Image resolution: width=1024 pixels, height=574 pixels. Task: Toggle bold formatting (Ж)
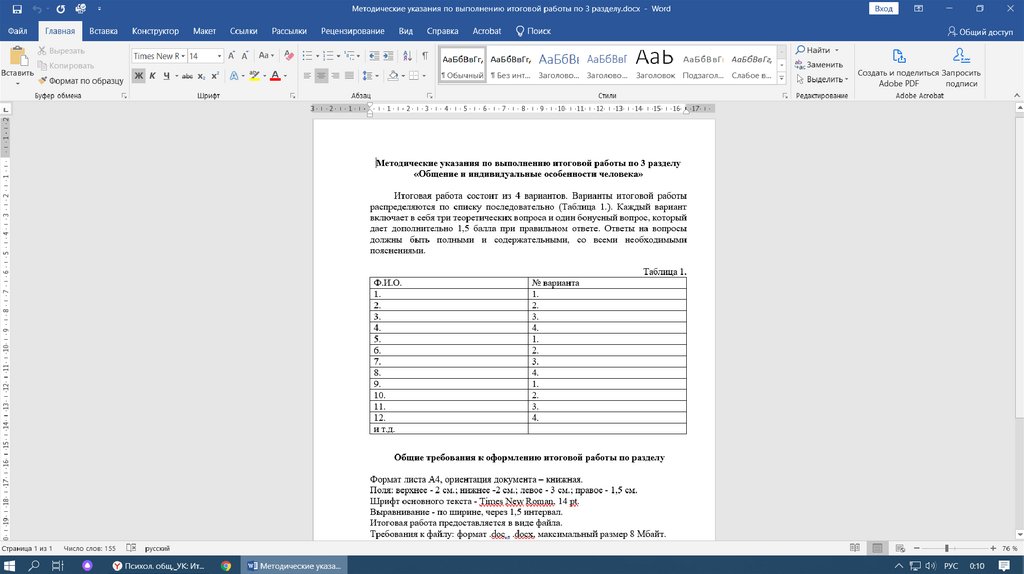point(139,76)
